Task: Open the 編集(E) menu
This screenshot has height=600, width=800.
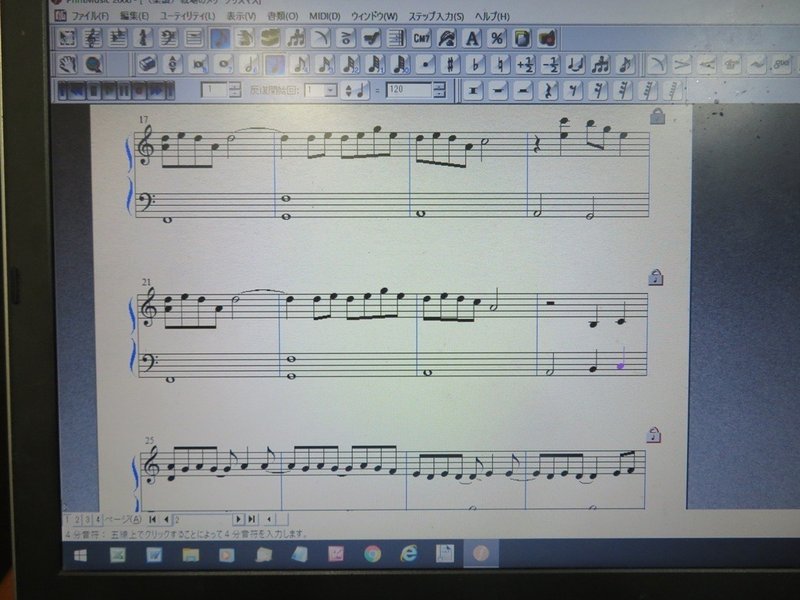Action: (134, 16)
